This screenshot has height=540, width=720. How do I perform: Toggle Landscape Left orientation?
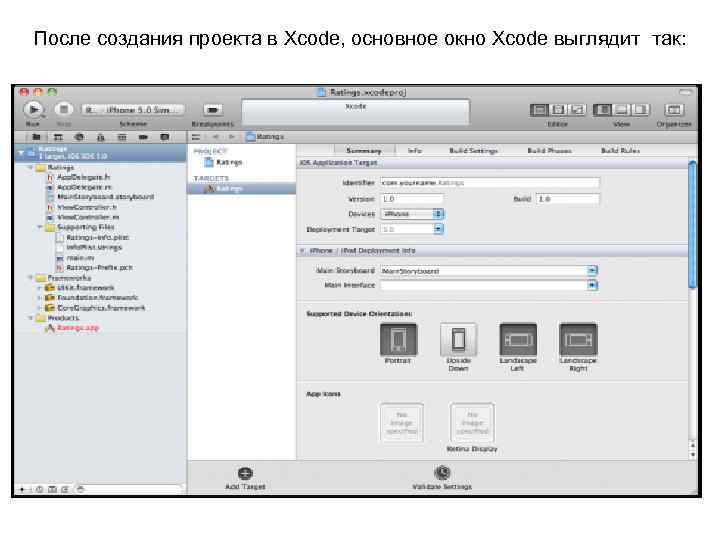[518, 340]
